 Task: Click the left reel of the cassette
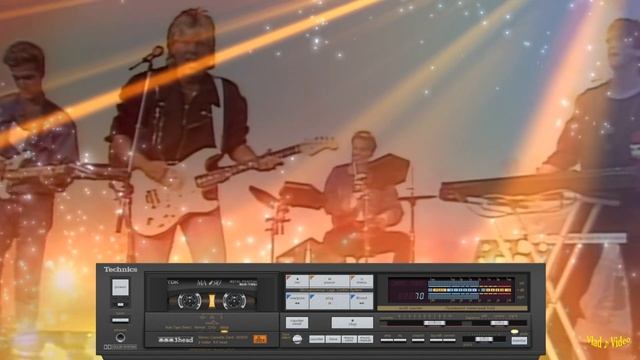tap(189, 301)
